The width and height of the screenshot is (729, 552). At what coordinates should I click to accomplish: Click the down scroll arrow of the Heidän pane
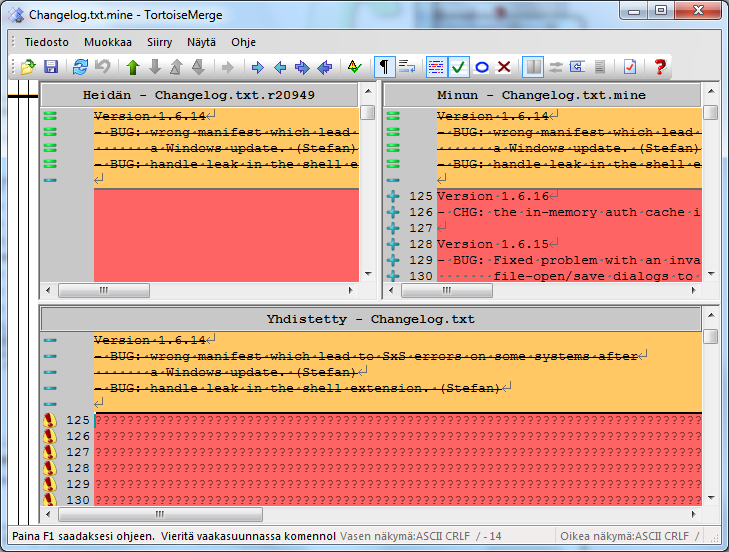coord(368,274)
